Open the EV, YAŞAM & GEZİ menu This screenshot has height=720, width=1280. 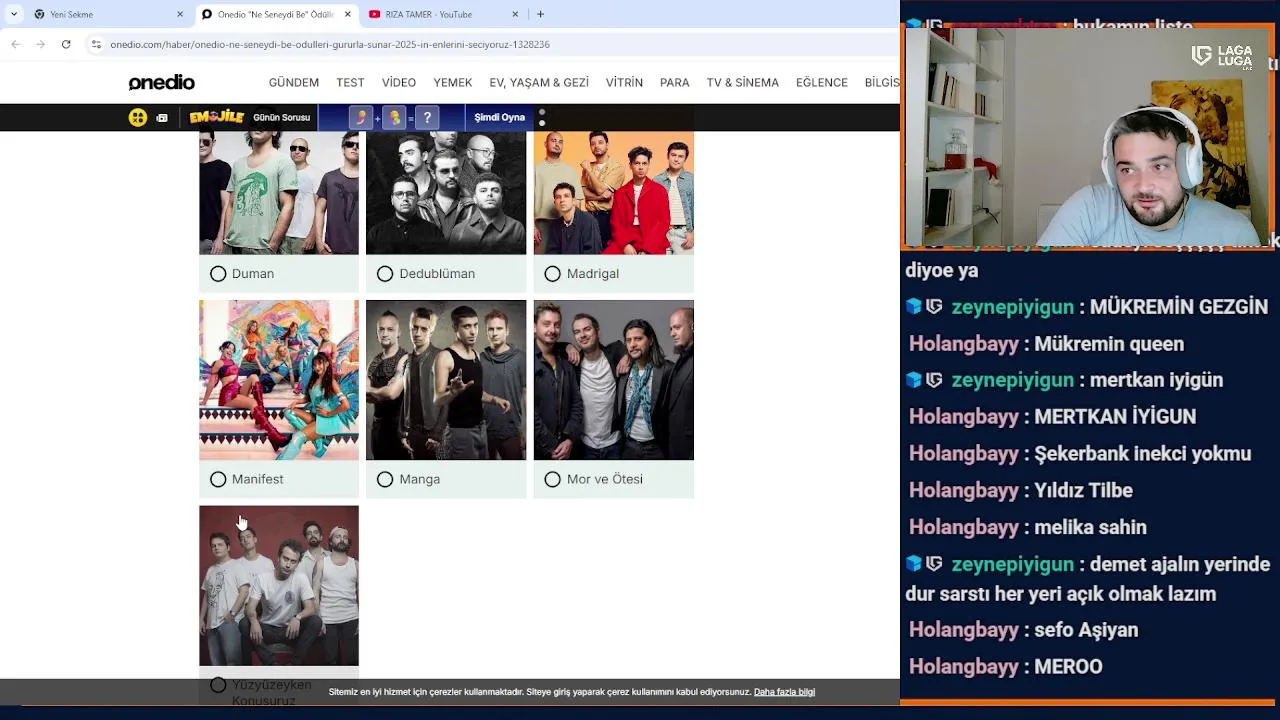539,83
